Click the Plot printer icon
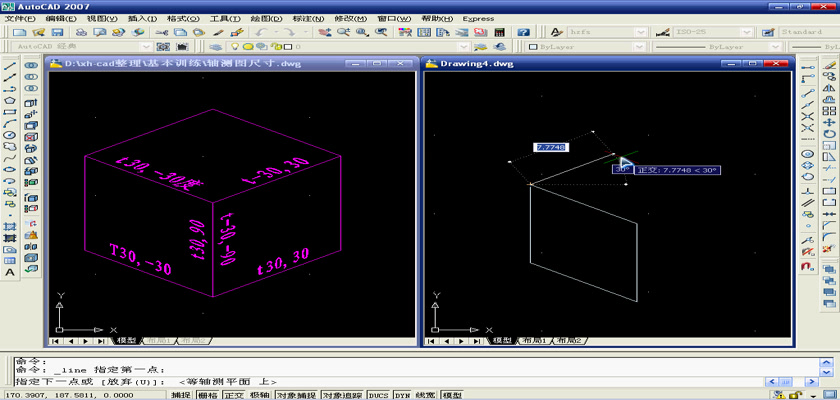Image resolution: width=840 pixels, height=400 pixels. [81, 32]
